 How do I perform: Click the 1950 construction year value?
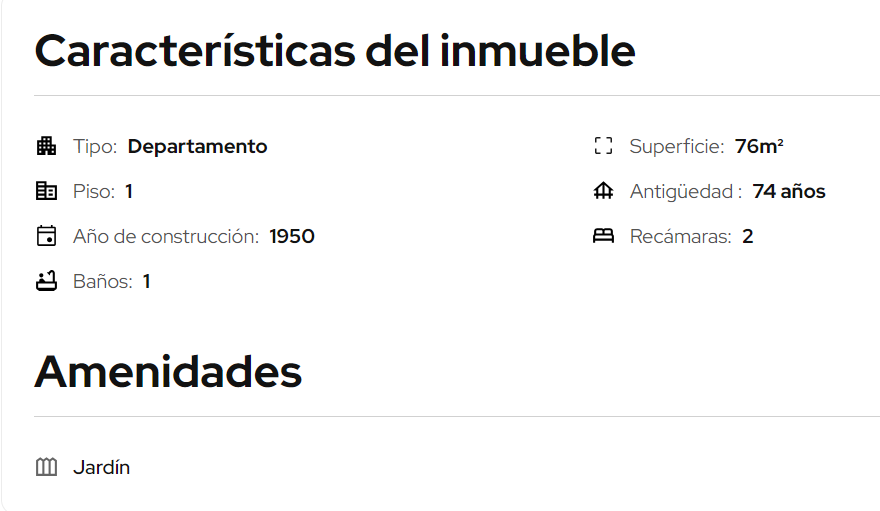pos(292,236)
